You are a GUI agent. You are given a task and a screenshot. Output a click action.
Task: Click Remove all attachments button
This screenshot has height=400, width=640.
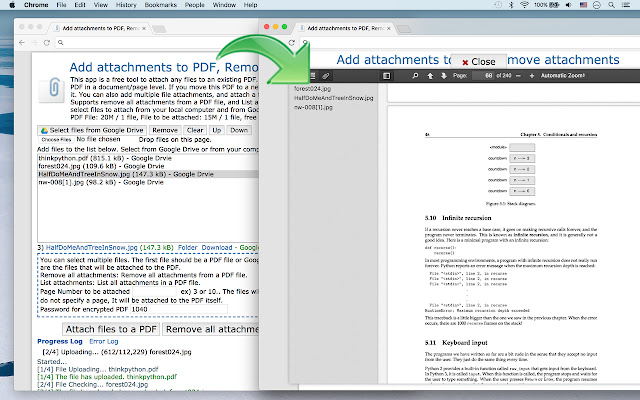(x=211, y=329)
